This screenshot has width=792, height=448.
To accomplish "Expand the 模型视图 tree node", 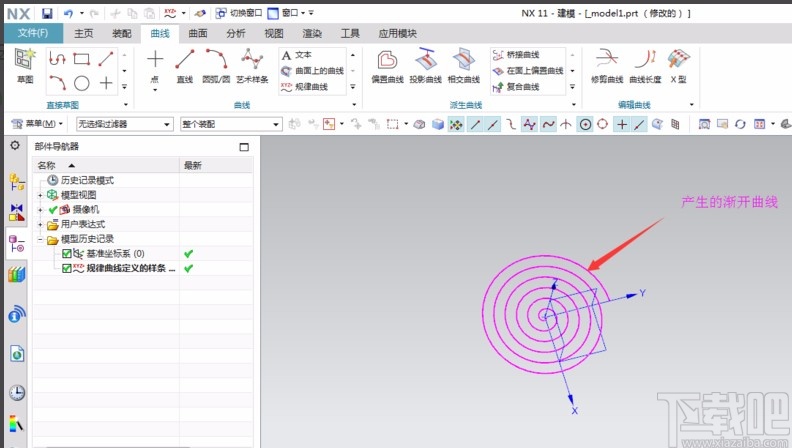I will click(x=40, y=195).
